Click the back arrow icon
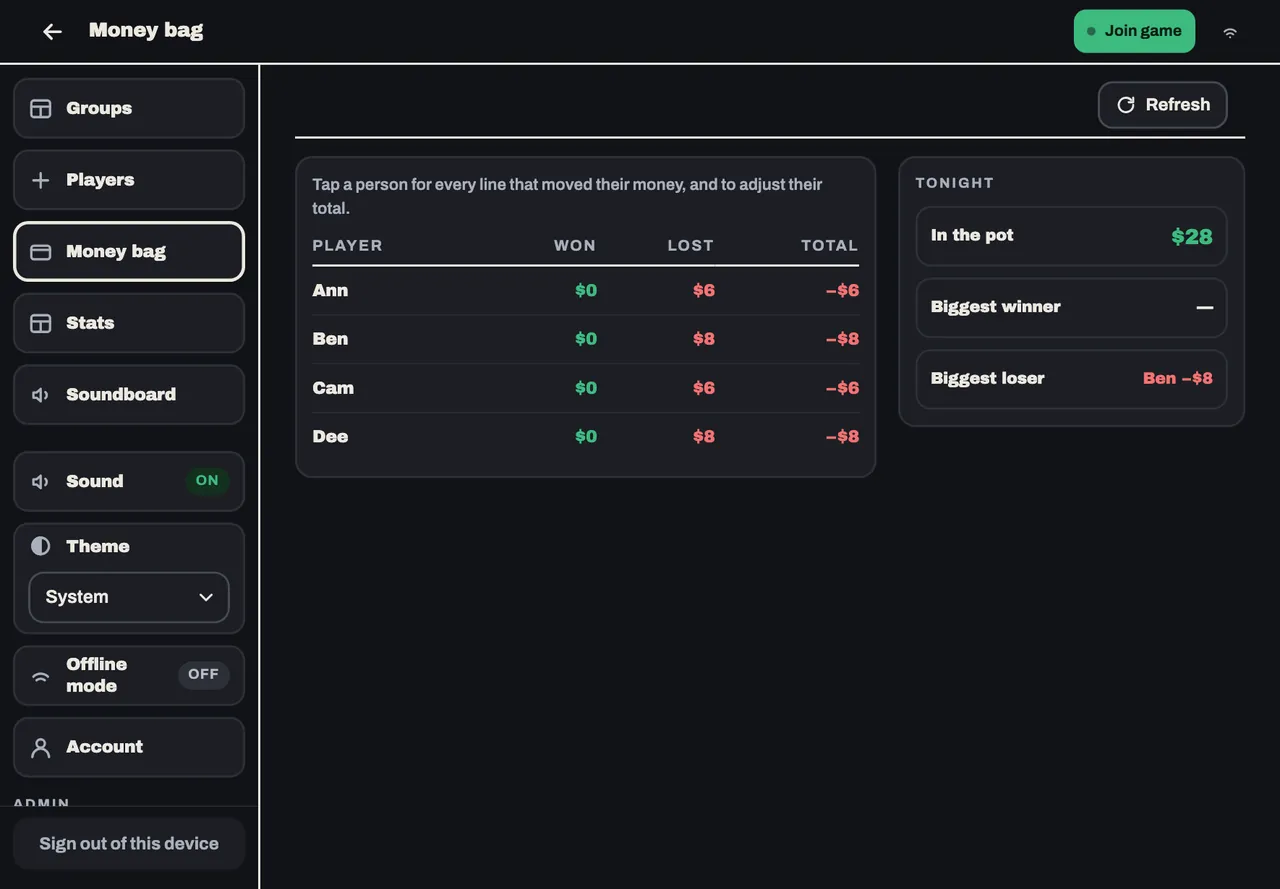 (x=52, y=32)
